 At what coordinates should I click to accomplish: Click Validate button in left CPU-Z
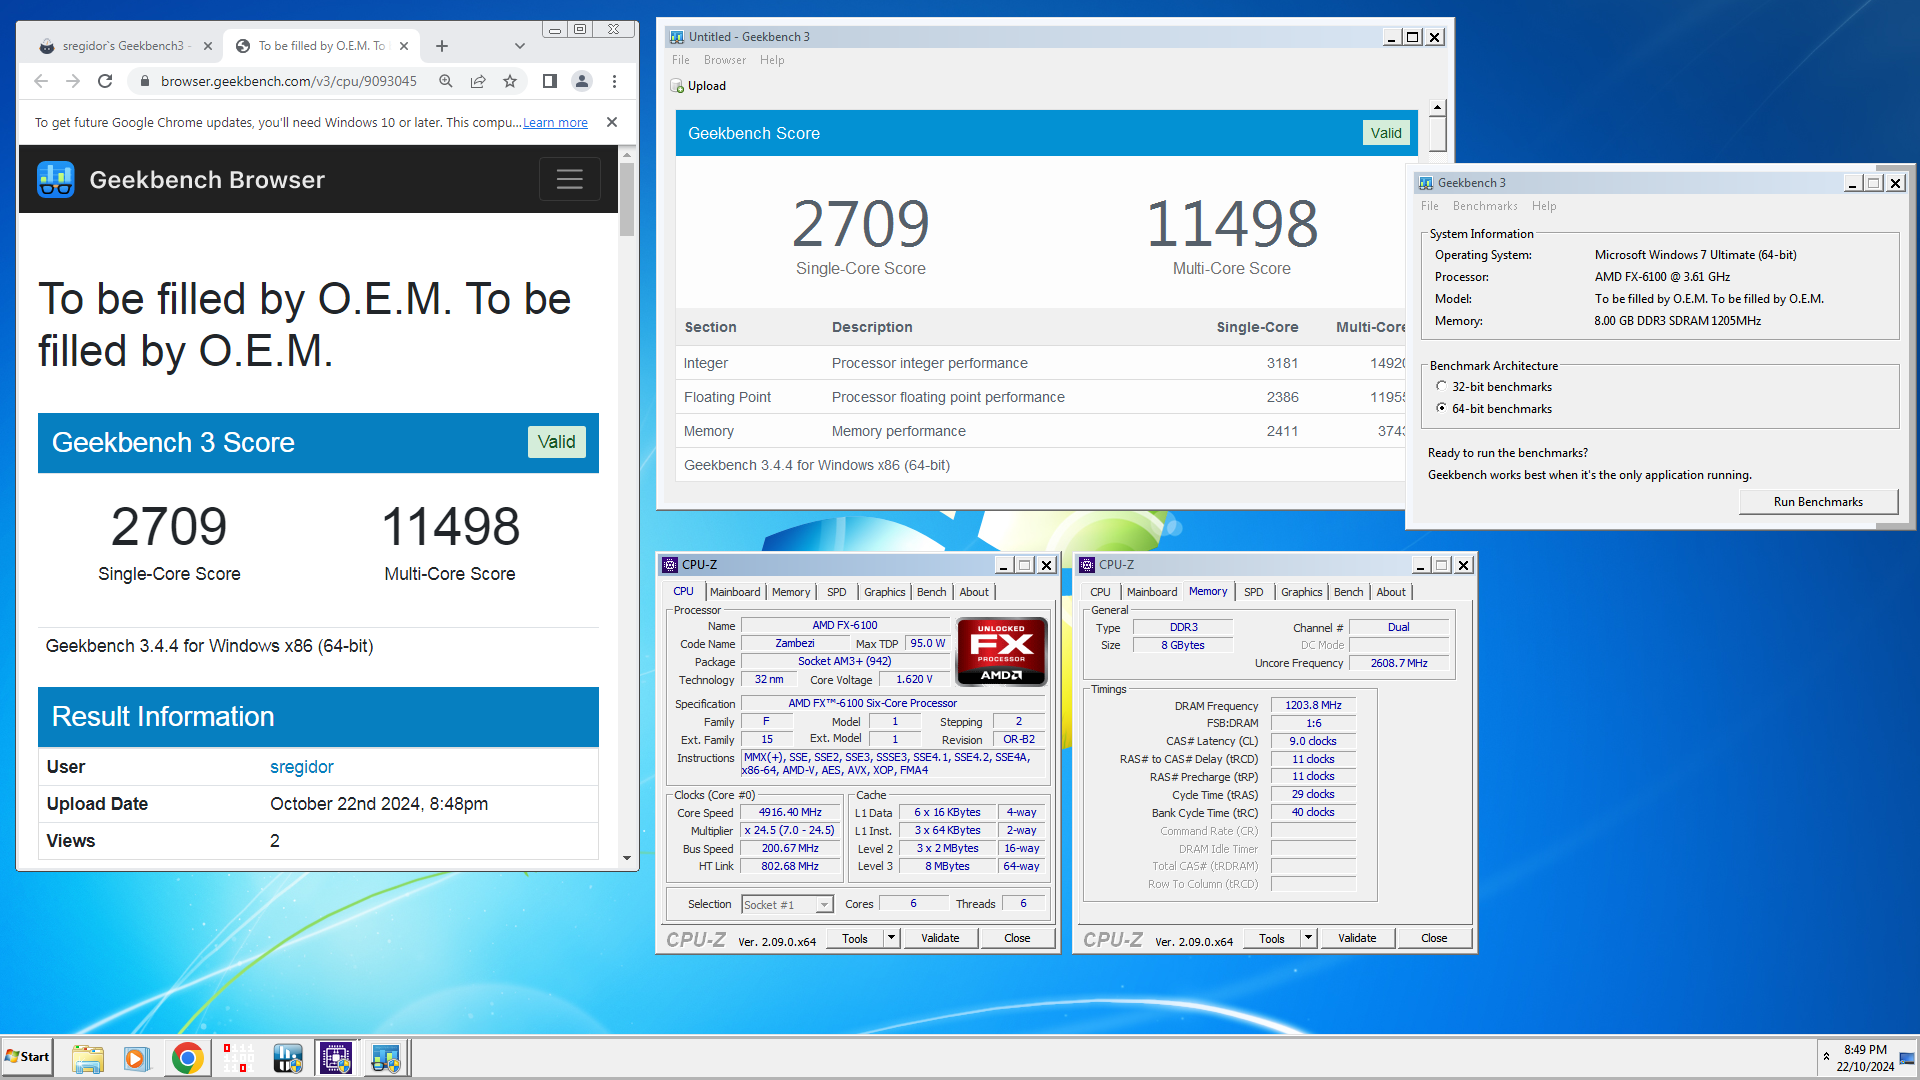pos(940,938)
